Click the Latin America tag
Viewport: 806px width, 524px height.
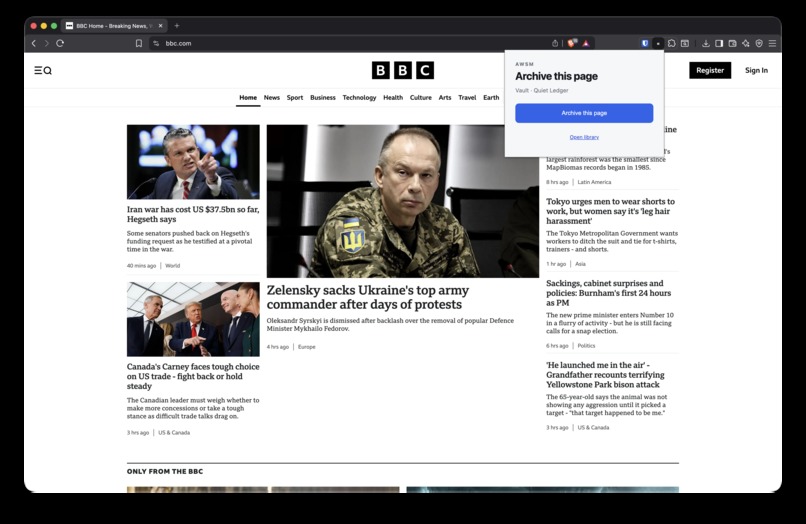(594, 182)
